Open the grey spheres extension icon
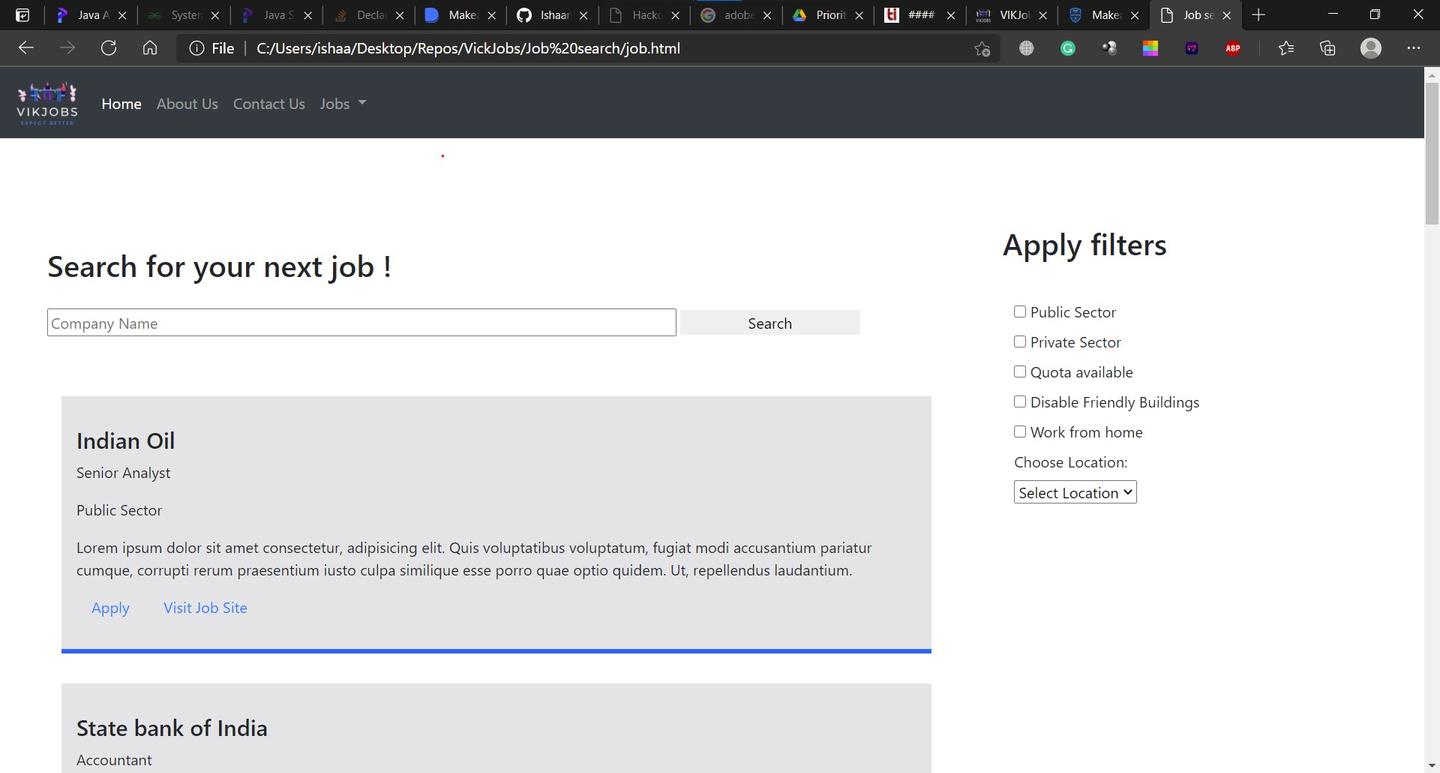1440x773 pixels. (x=1109, y=48)
